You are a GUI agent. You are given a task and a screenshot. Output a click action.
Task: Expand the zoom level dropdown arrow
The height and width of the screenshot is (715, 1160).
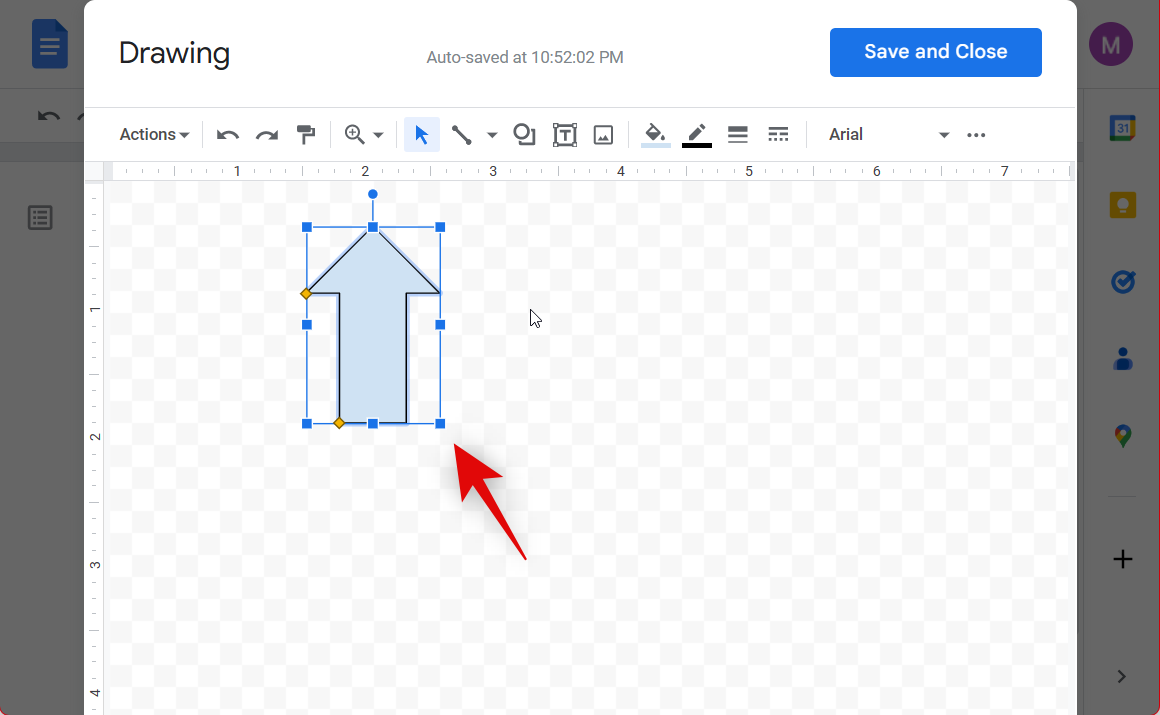[x=378, y=135]
